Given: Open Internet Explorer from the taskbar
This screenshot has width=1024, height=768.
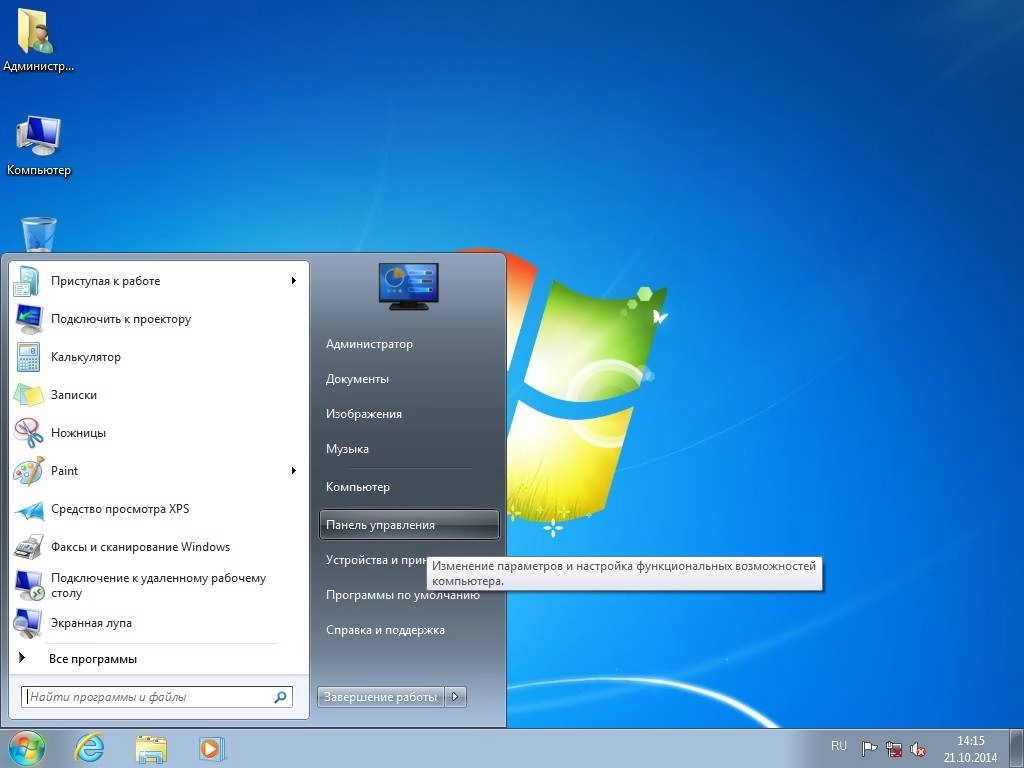Looking at the screenshot, I should [x=89, y=748].
